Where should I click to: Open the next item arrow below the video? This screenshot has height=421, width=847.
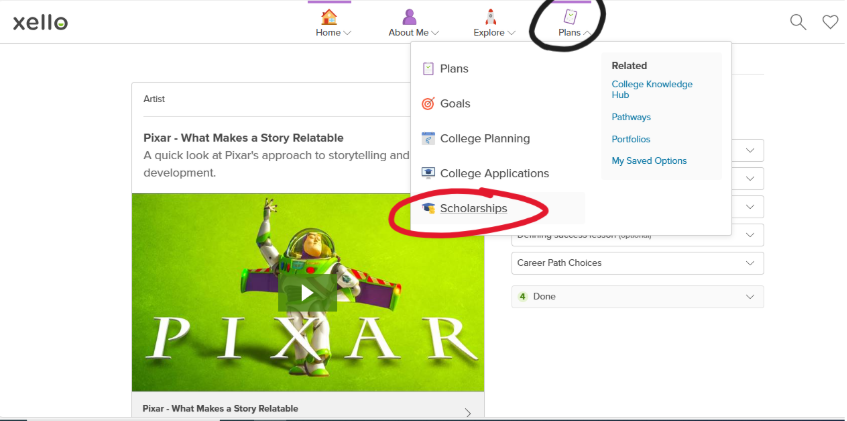pos(468,411)
